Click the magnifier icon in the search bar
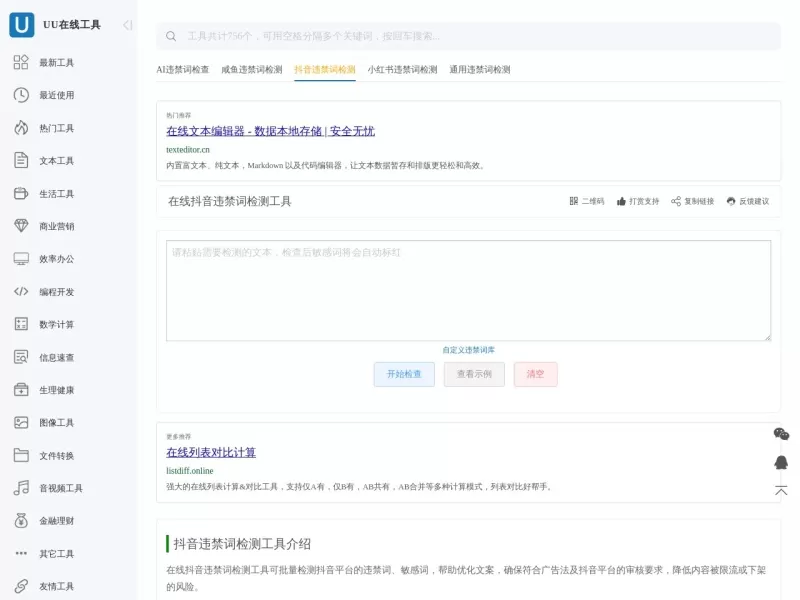This screenshot has height=600, width=800. point(170,35)
